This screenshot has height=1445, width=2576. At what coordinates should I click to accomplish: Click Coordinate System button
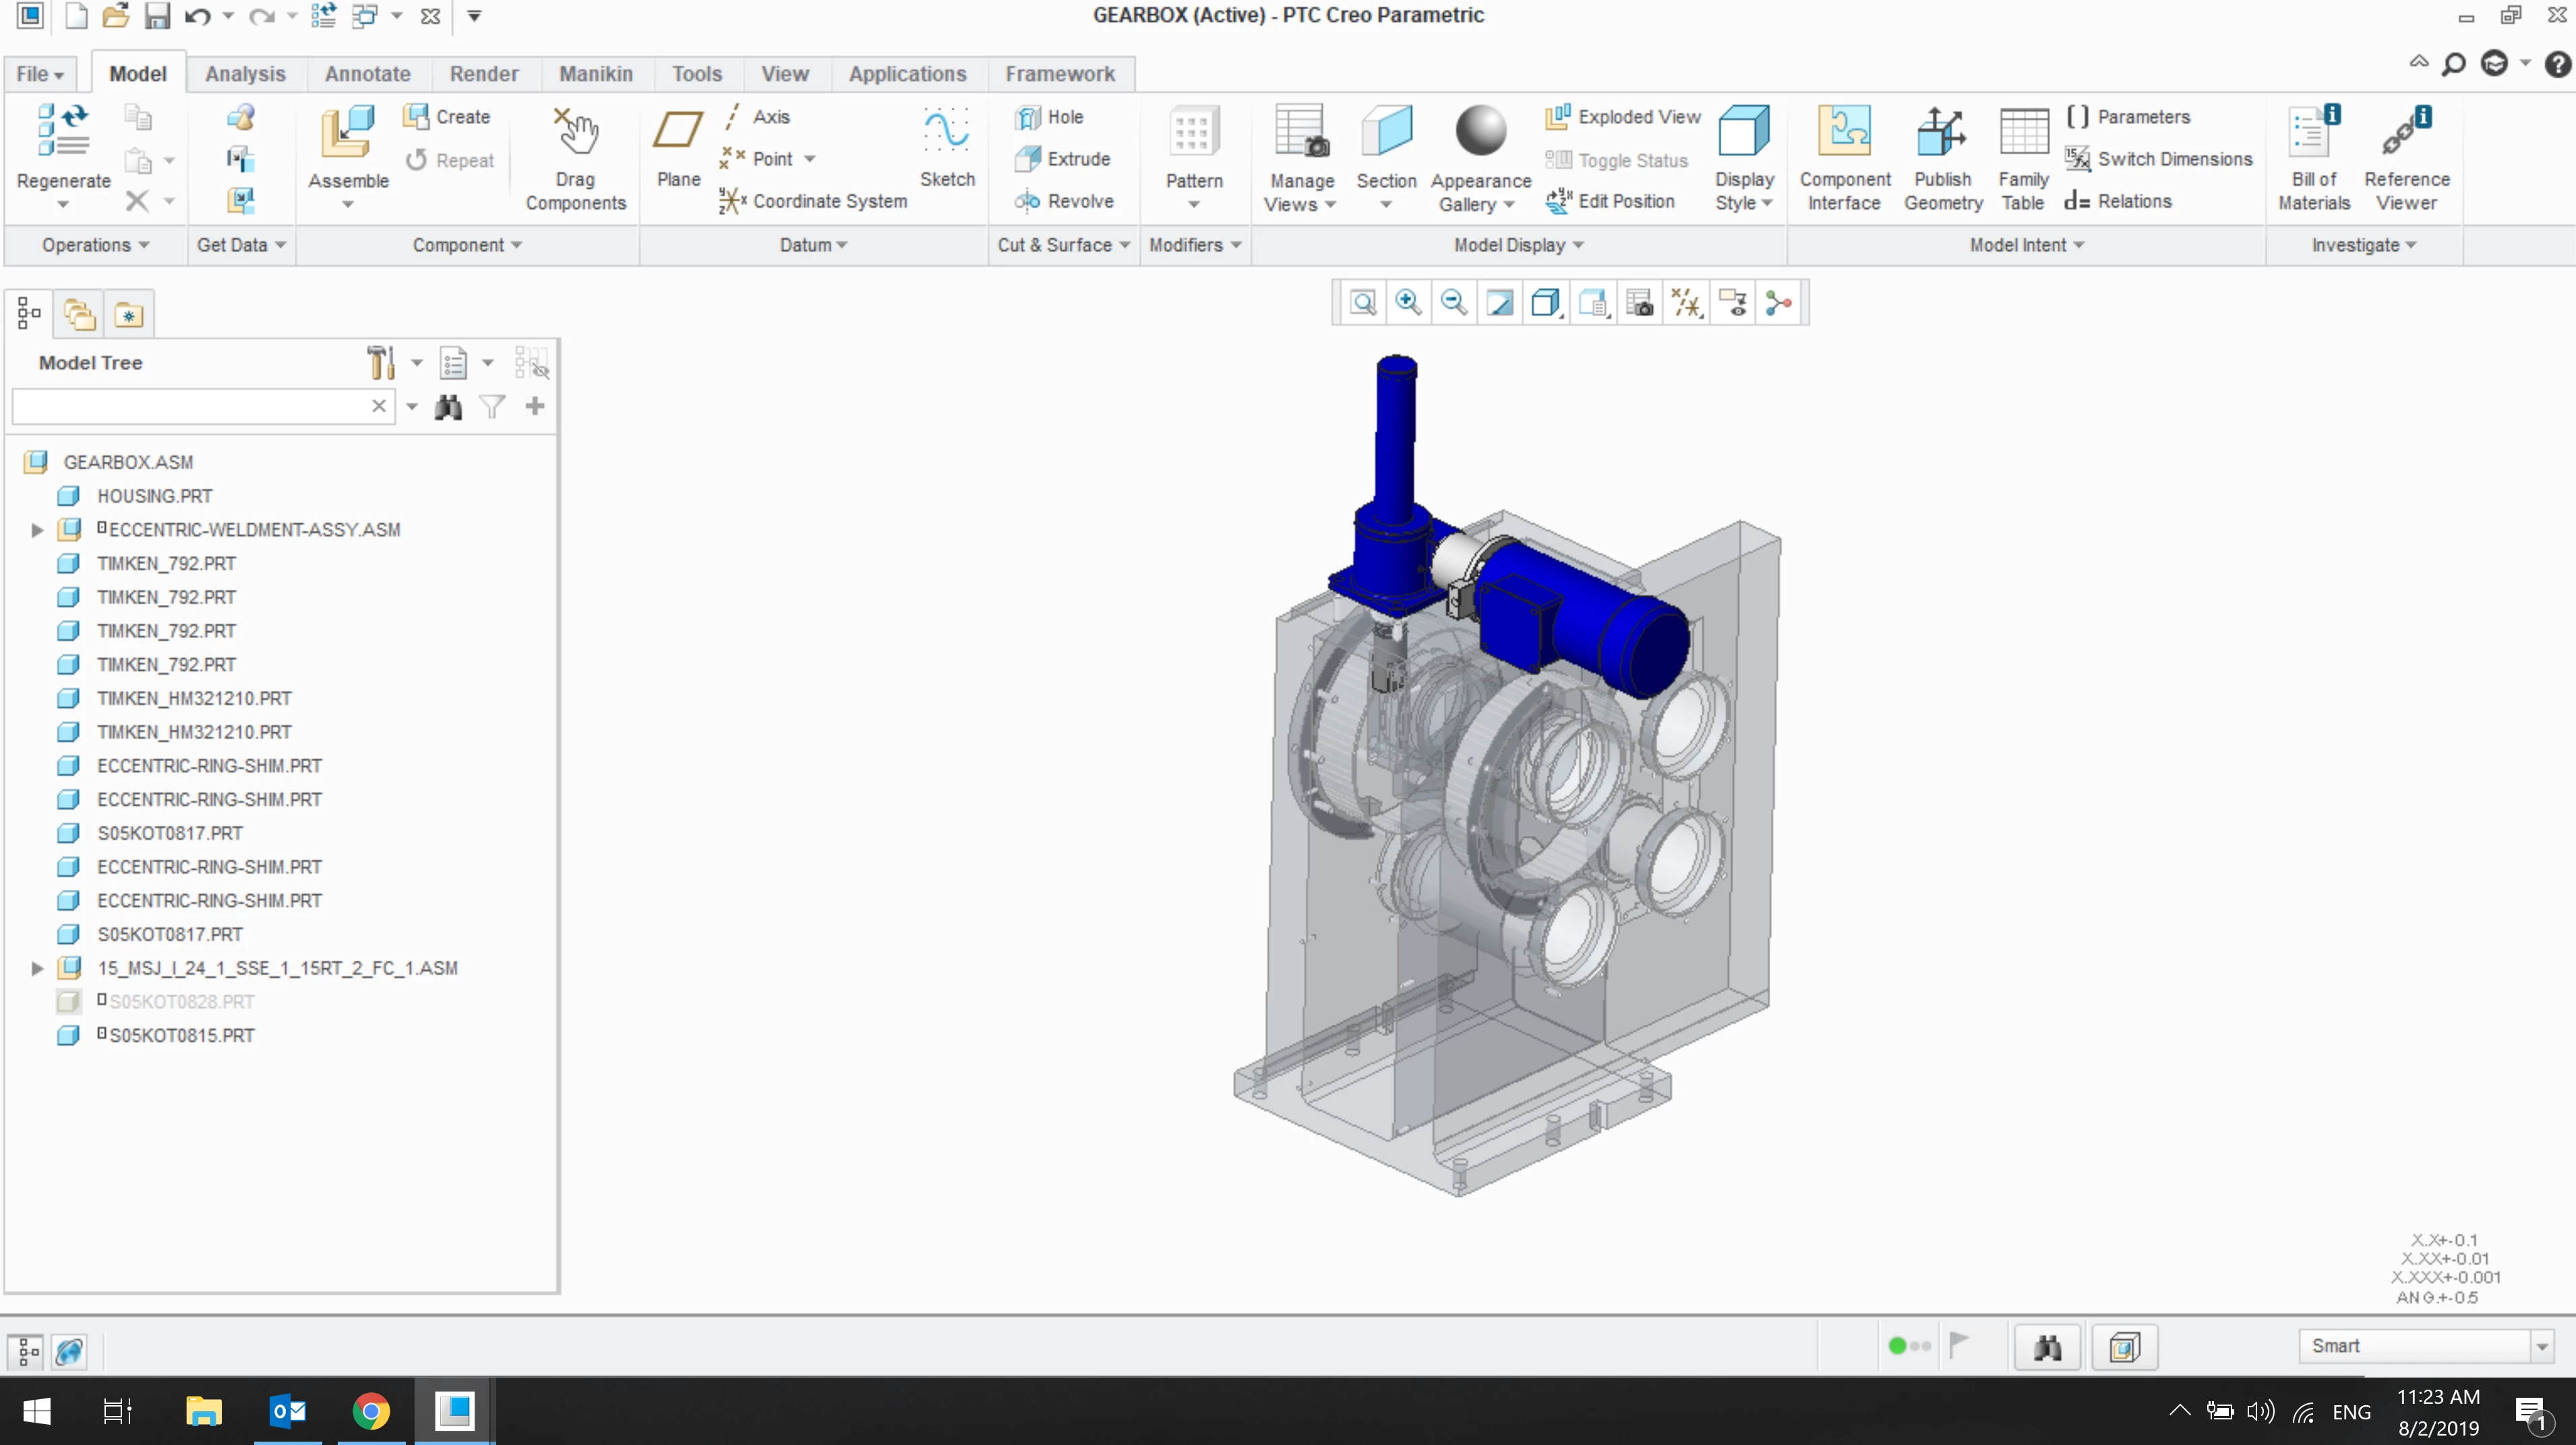(813, 201)
